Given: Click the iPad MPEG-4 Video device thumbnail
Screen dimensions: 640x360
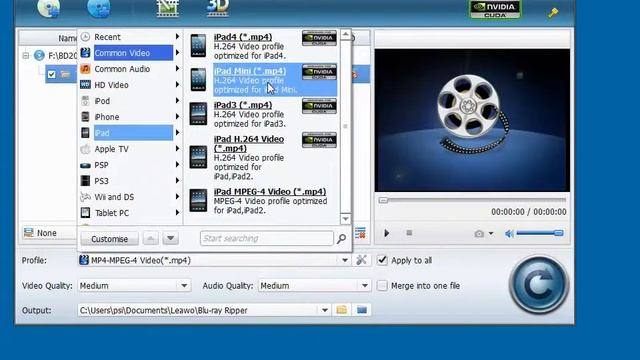Looking at the screenshot, I should 198,200.
